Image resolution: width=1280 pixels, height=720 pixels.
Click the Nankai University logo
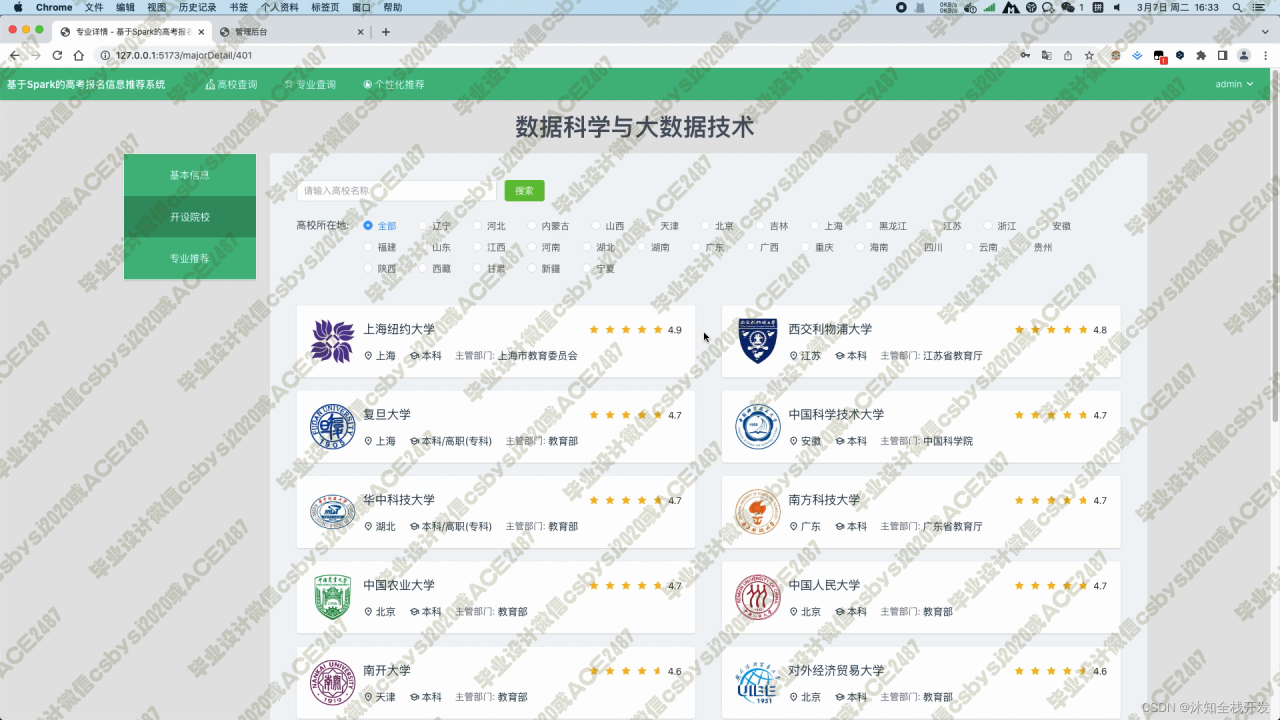pyautogui.click(x=332, y=683)
